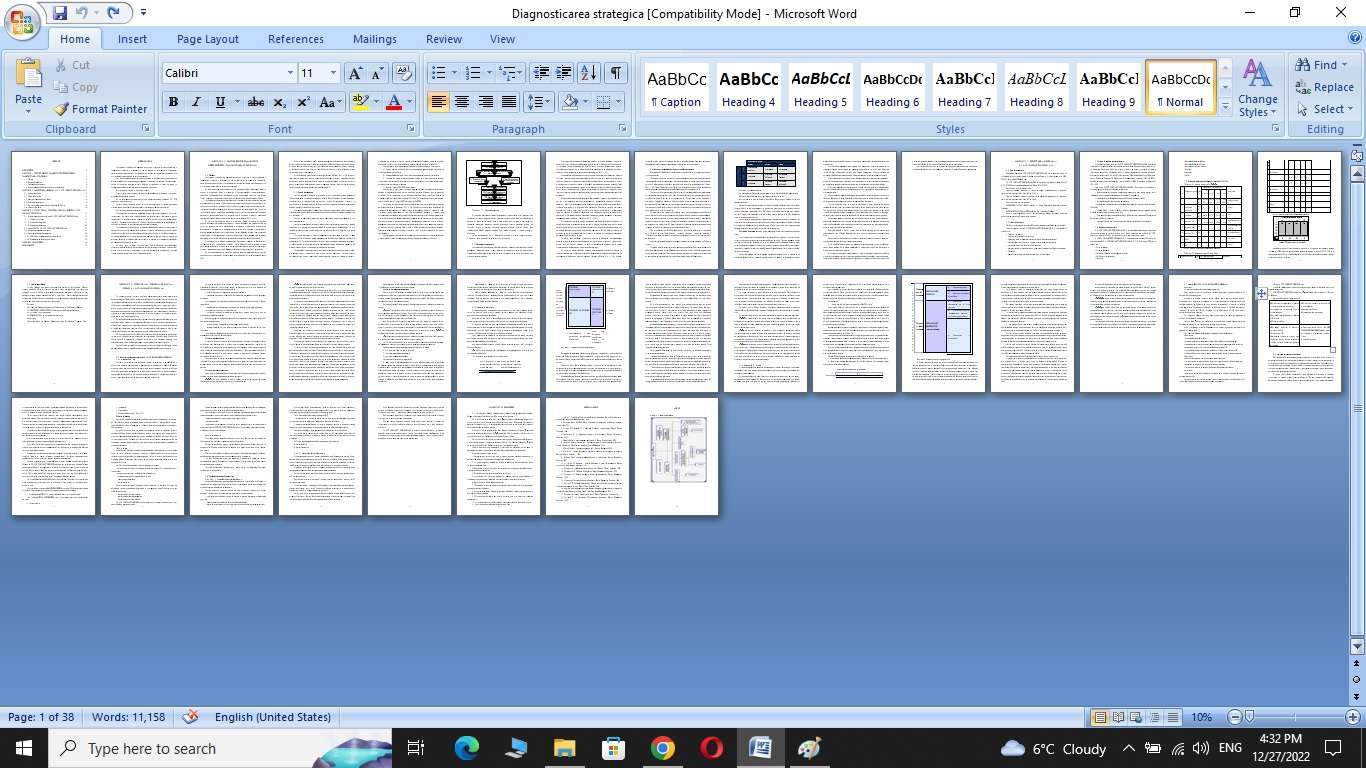This screenshot has height=768, width=1366.
Task: Open Google Chrome from the taskbar
Action: tap(662, 748)
